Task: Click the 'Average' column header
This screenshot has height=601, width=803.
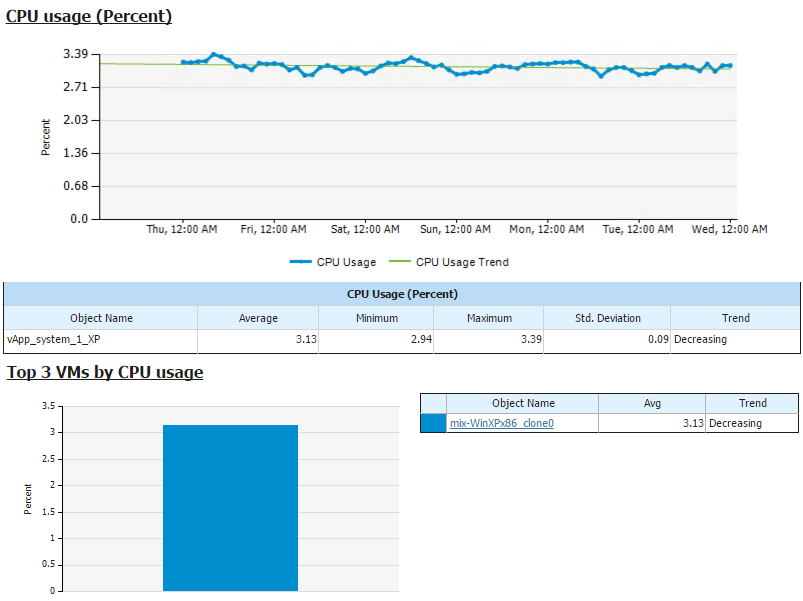Action: tap(258, 318)
